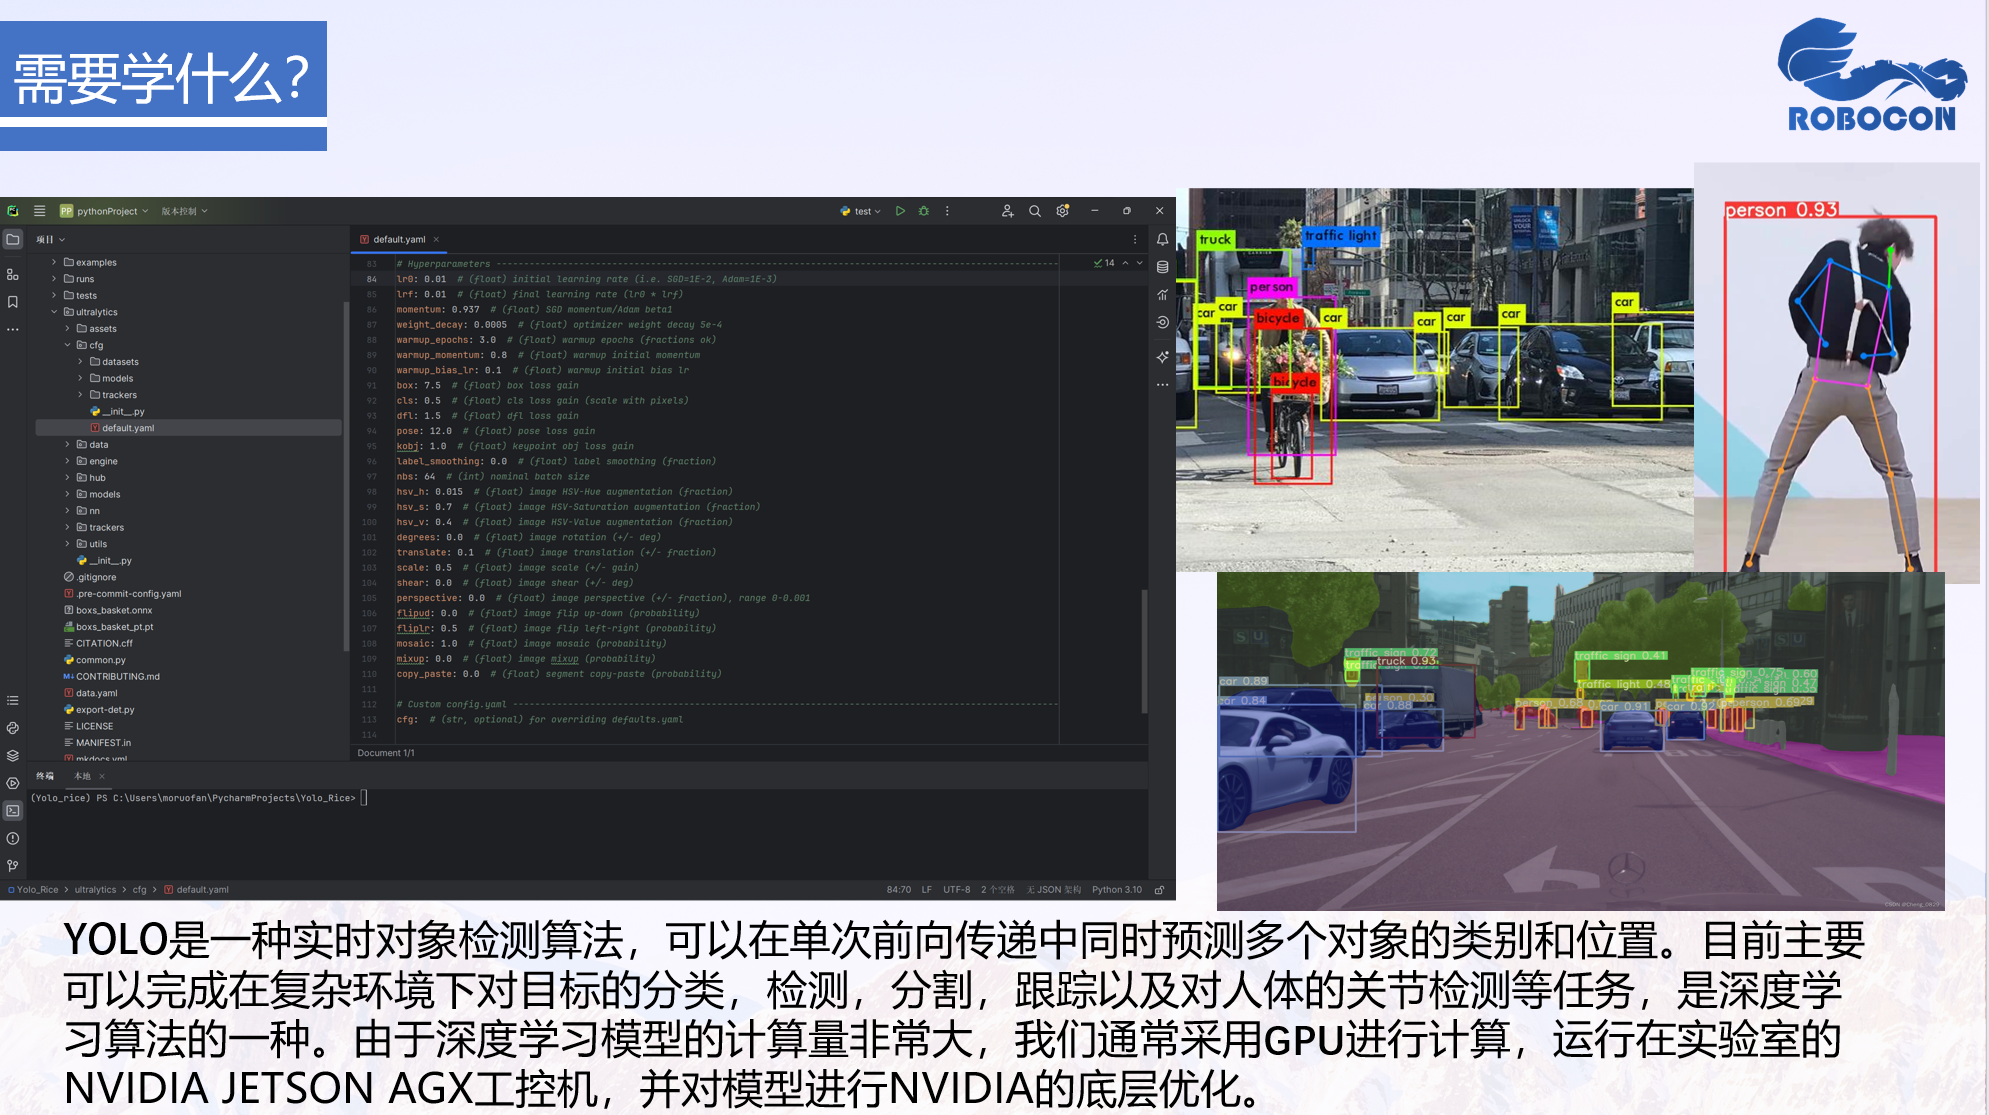Open the pythonProject dropdown
The width and height of the screenshot is (1989, 1115).
click(104, 211)
